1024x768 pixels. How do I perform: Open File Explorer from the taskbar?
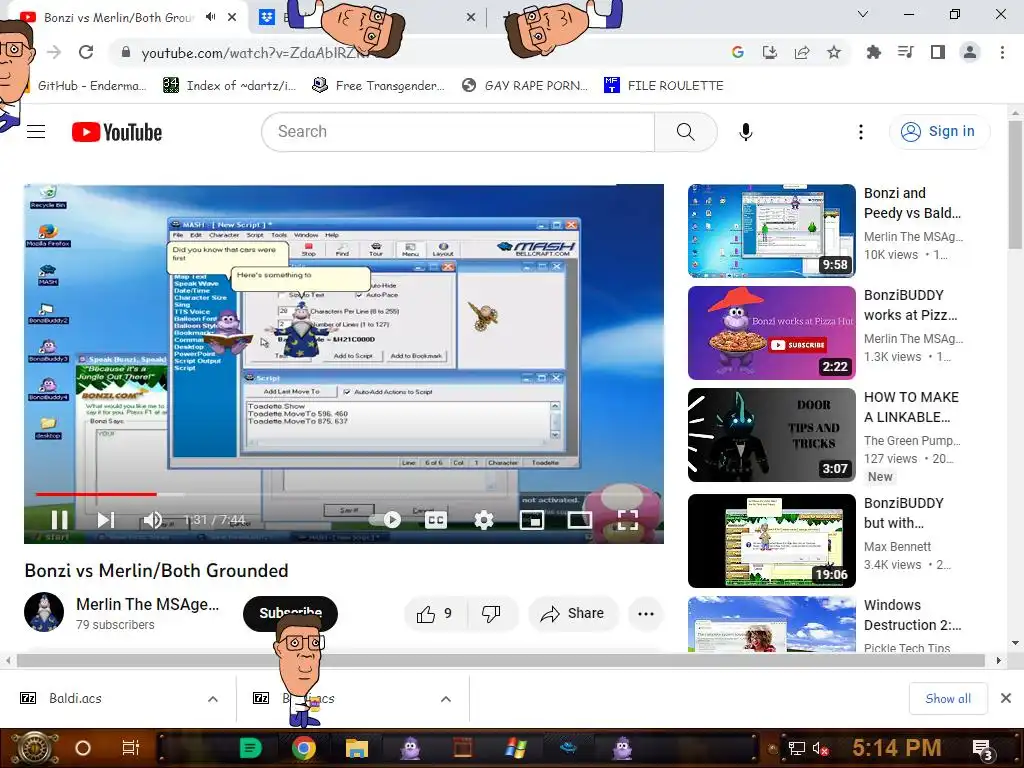coord(357,748)
